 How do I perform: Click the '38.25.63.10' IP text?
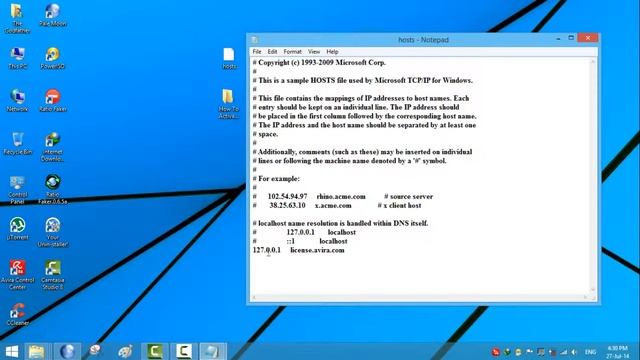click(287, 206)
